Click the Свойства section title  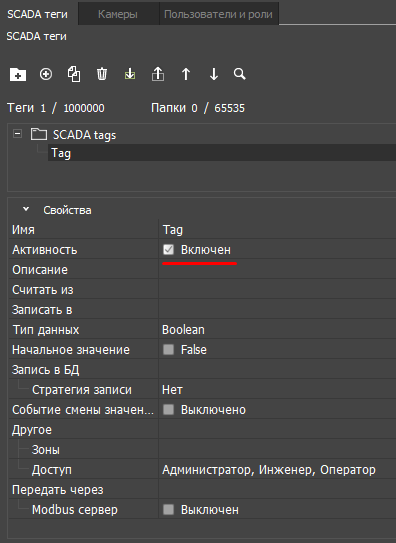click(67, 210)
